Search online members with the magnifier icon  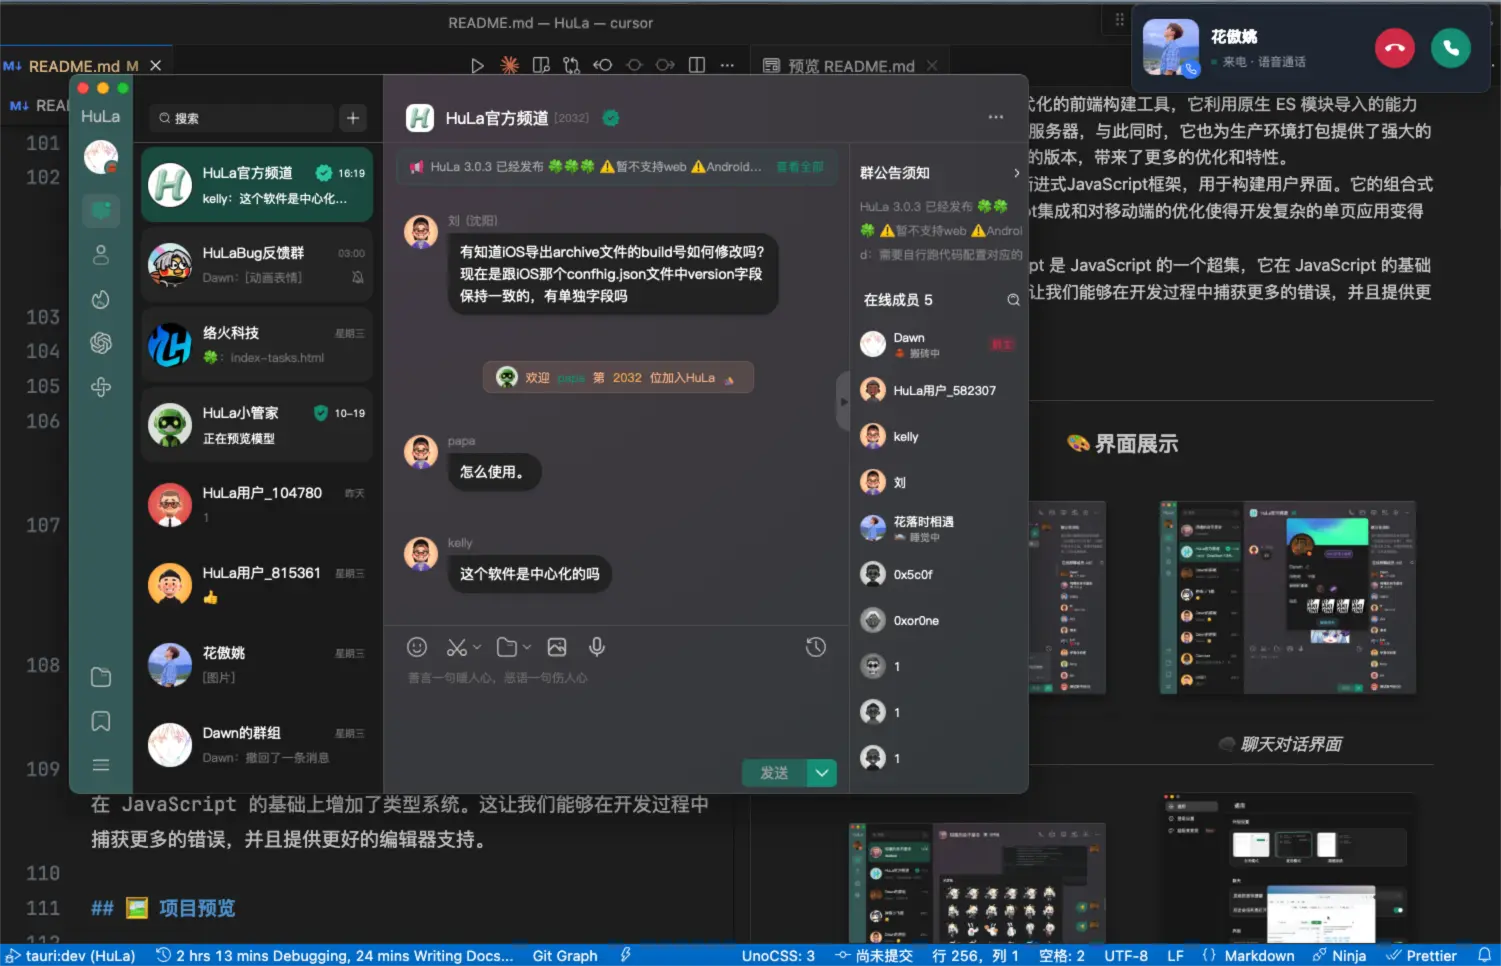coord(1013,299)
